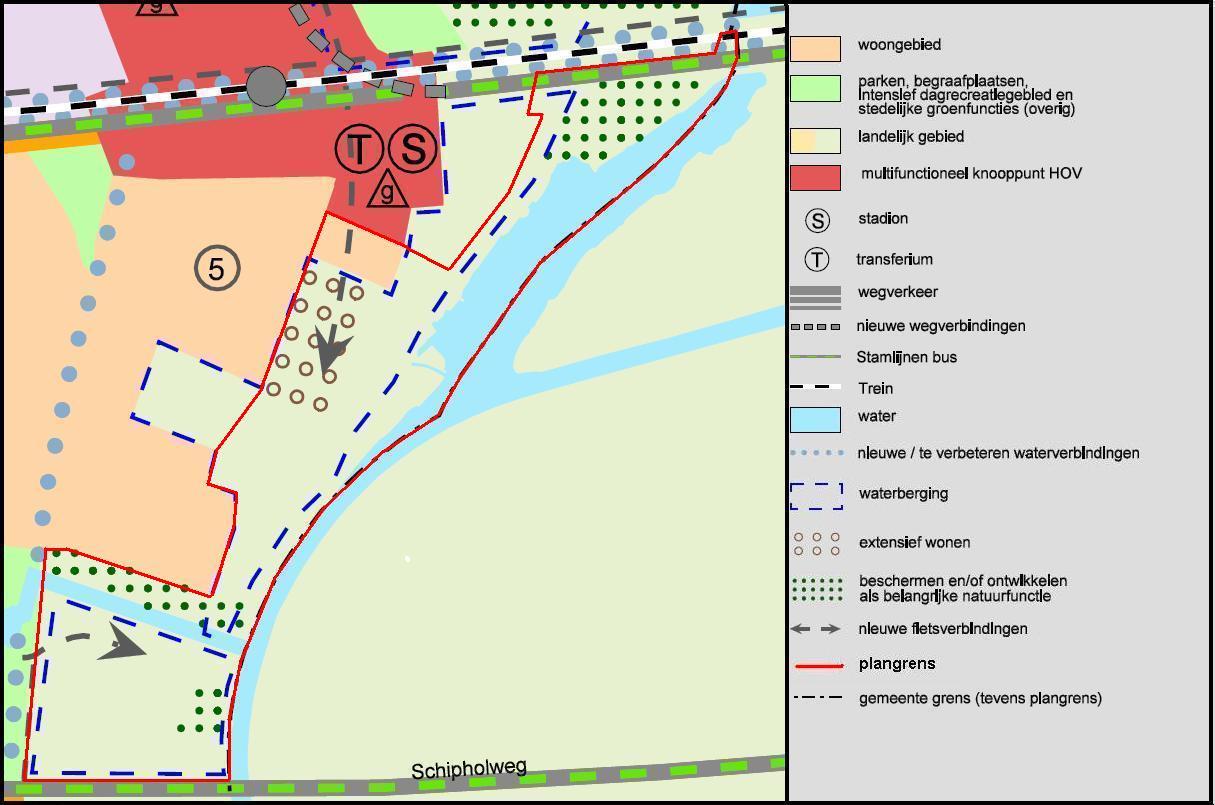This screenshot has height=805, width=1215.
Task: Click the red multifunctioneel knooppunt HOV swatch
Action: pos(815,178)
